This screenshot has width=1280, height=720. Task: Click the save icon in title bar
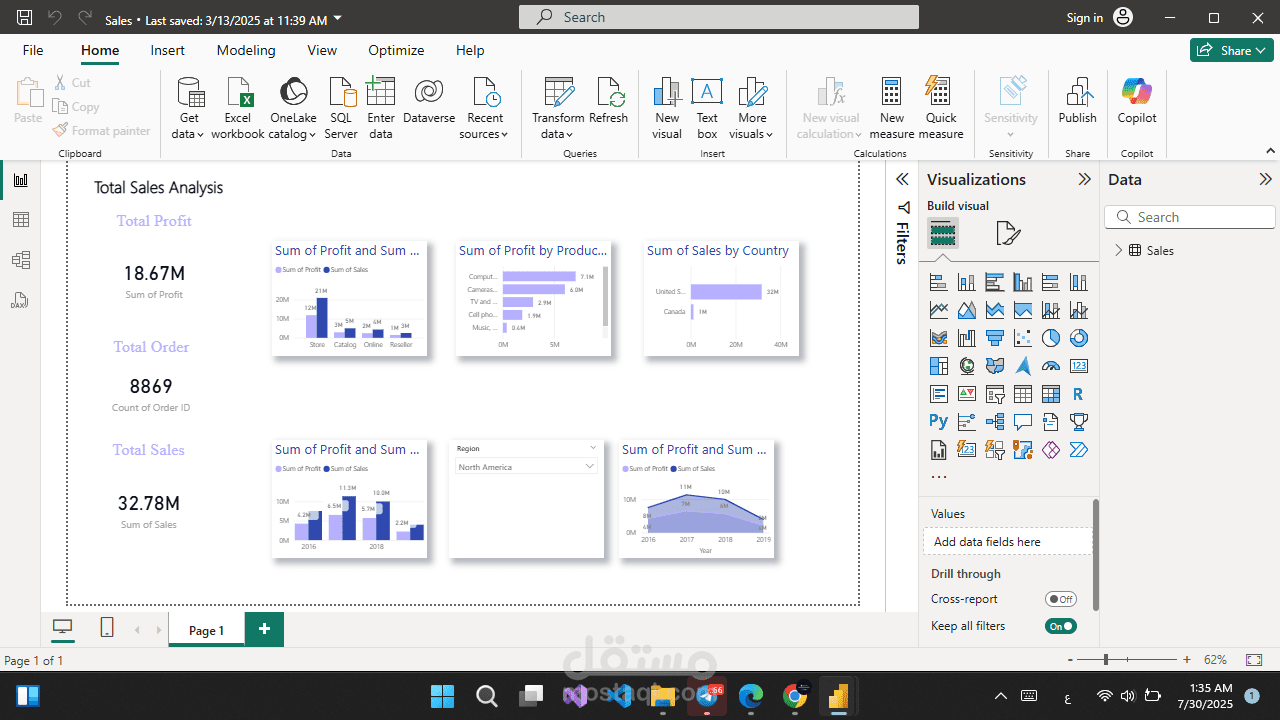pyautogui.click(x=24, y=18)
